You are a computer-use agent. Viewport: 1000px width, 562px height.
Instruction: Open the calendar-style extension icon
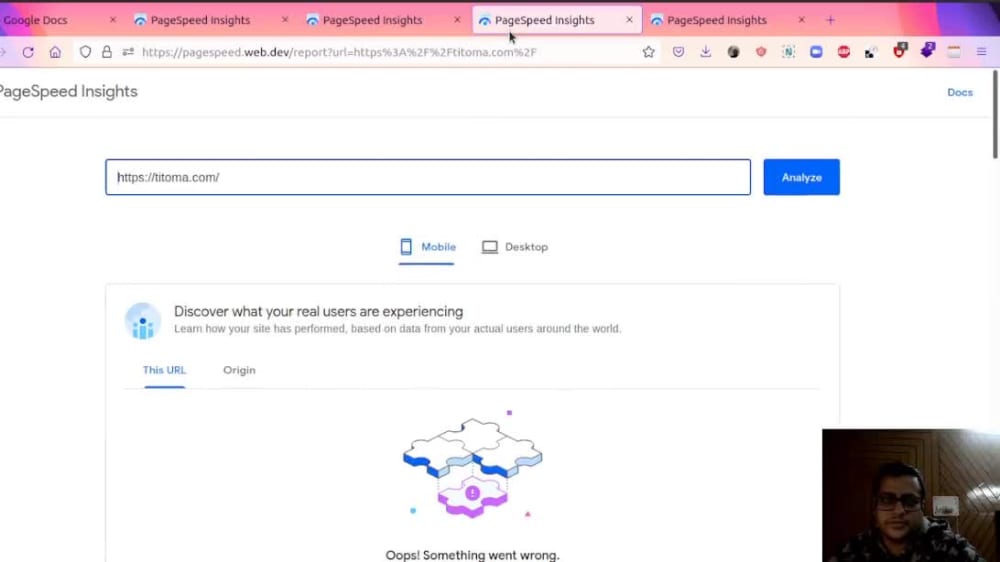click(x=954, y=52)
